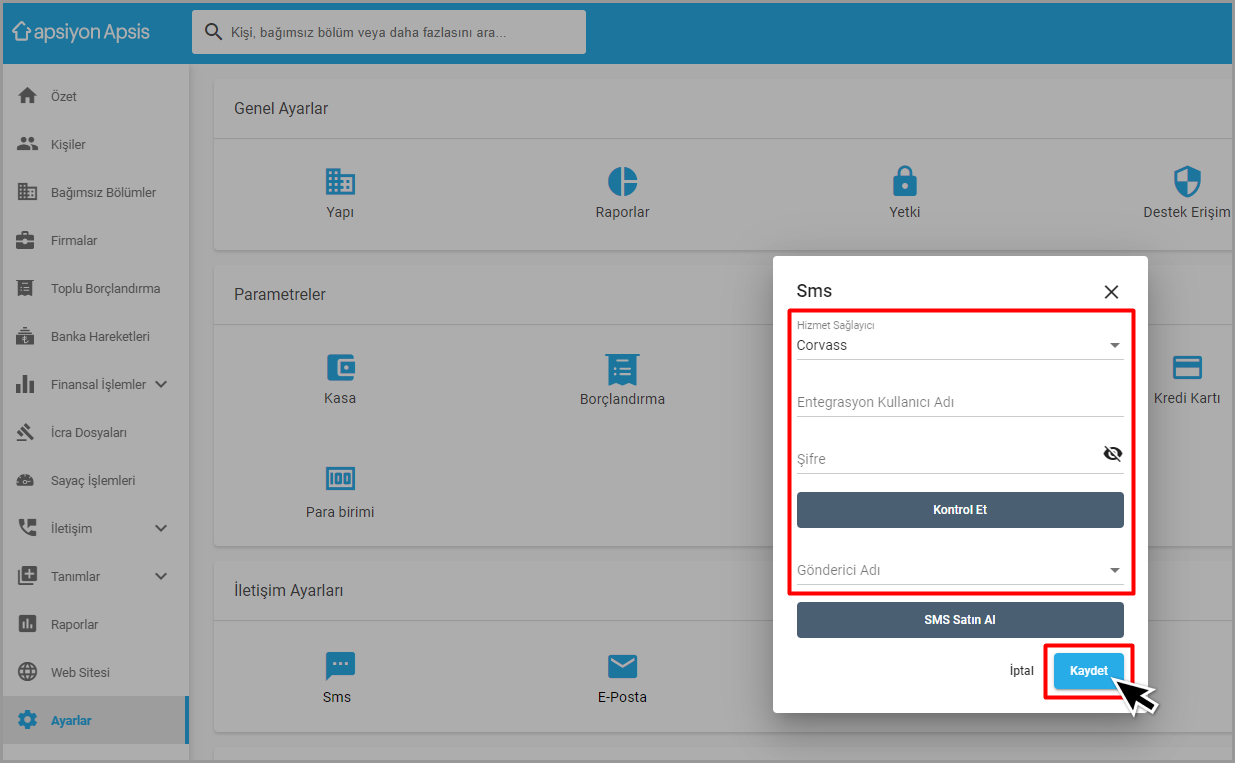Open E-Posta envelope icon
Screen dimensions: 1235x763
click(622, 666)
